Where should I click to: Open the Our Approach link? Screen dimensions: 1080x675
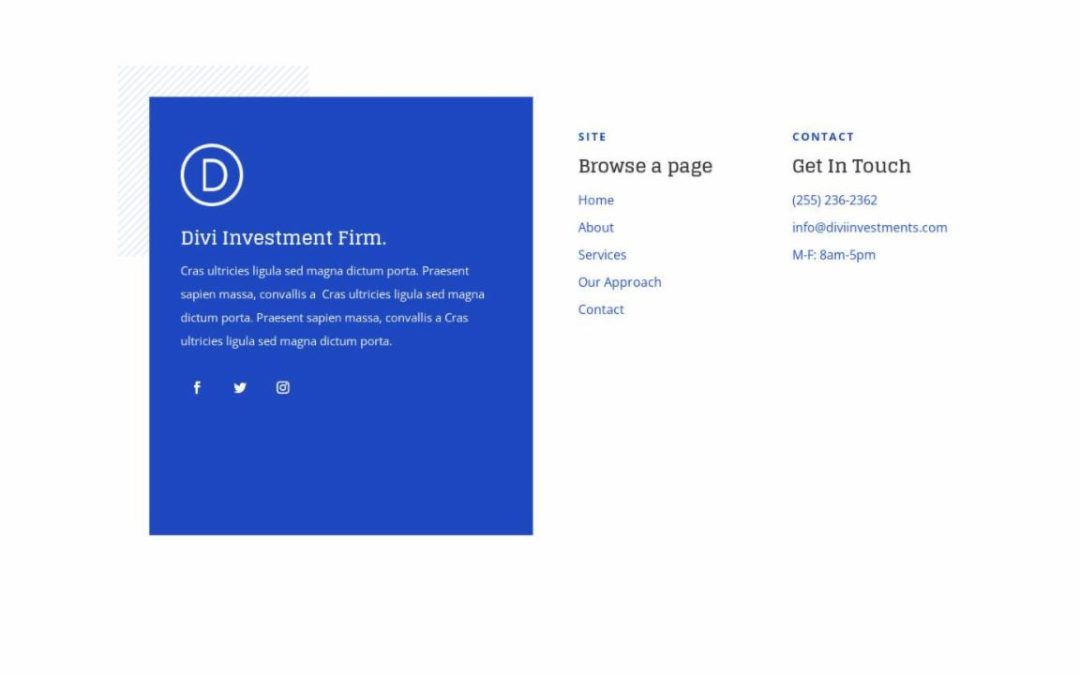619,282
